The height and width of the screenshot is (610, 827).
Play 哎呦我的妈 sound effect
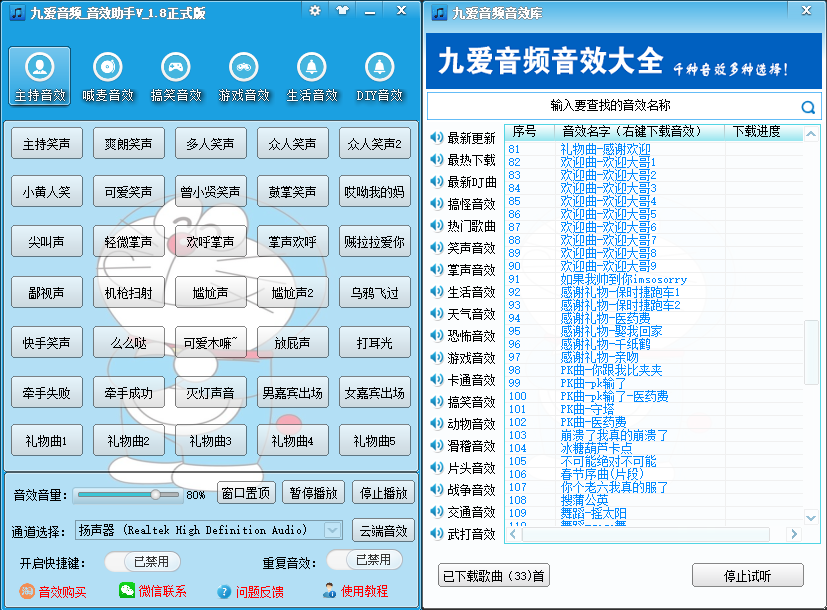click(x=374, y=191)
